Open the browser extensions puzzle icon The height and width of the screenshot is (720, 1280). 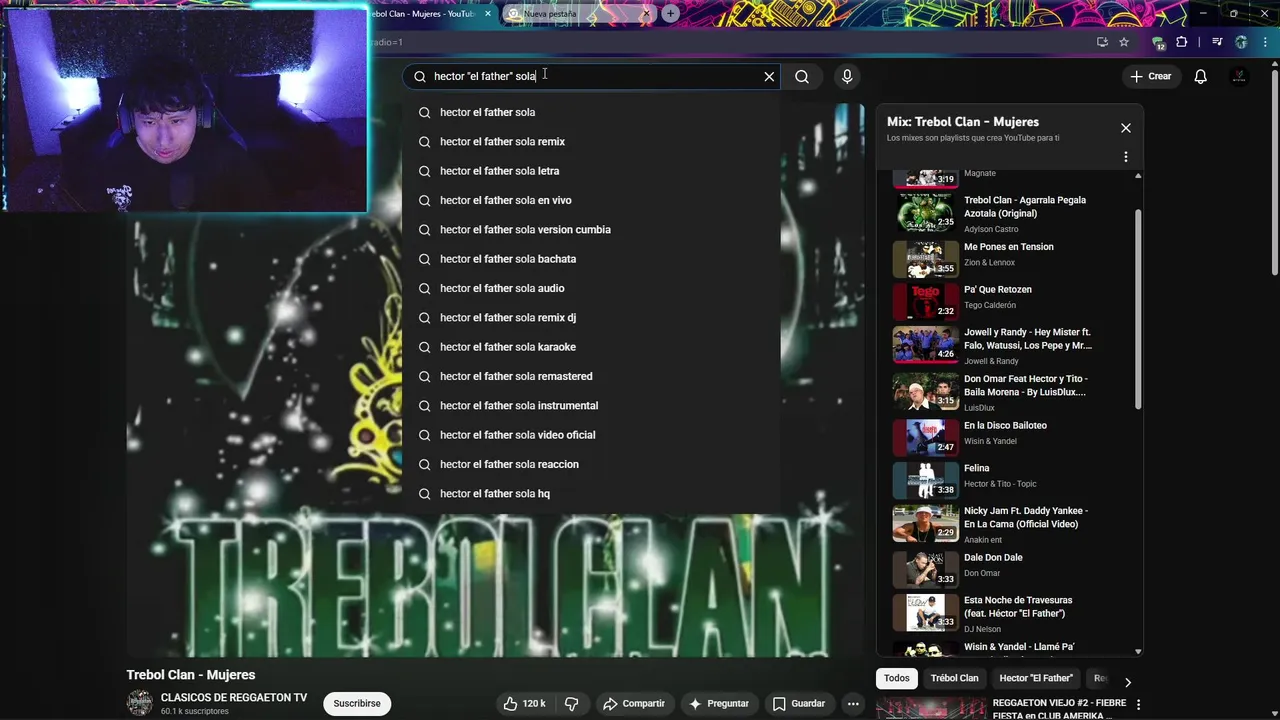[x=1182, y=42]
